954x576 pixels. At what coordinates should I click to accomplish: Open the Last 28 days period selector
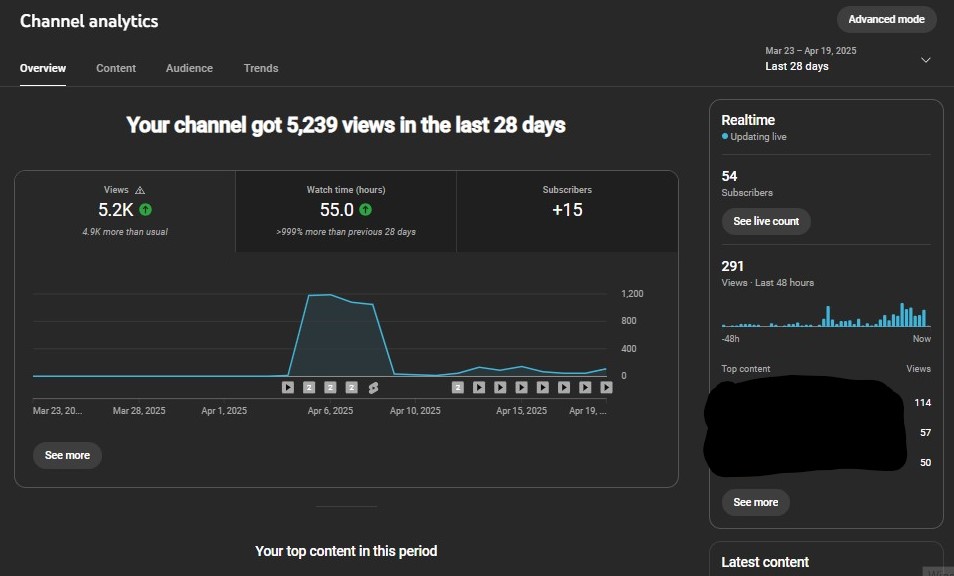point(848,59)
